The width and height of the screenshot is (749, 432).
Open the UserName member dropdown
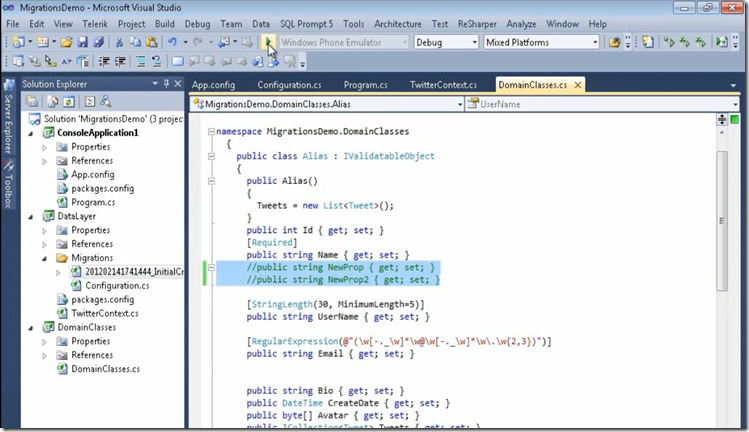(x=602, y=104)
